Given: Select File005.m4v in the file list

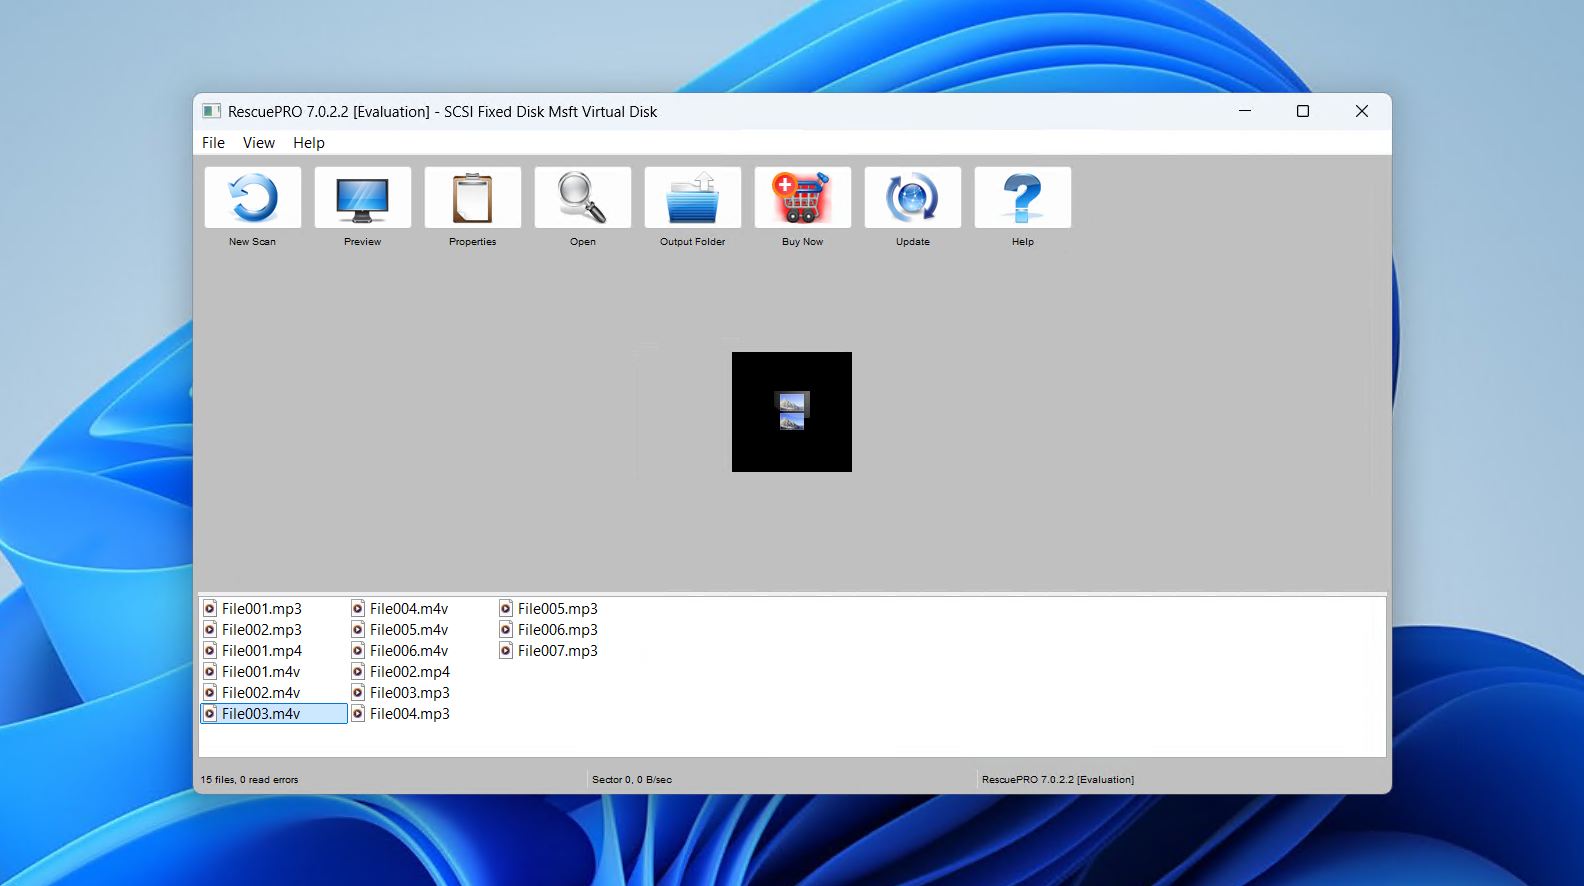Looking at the screenshot, I should [x=409, y=630].
